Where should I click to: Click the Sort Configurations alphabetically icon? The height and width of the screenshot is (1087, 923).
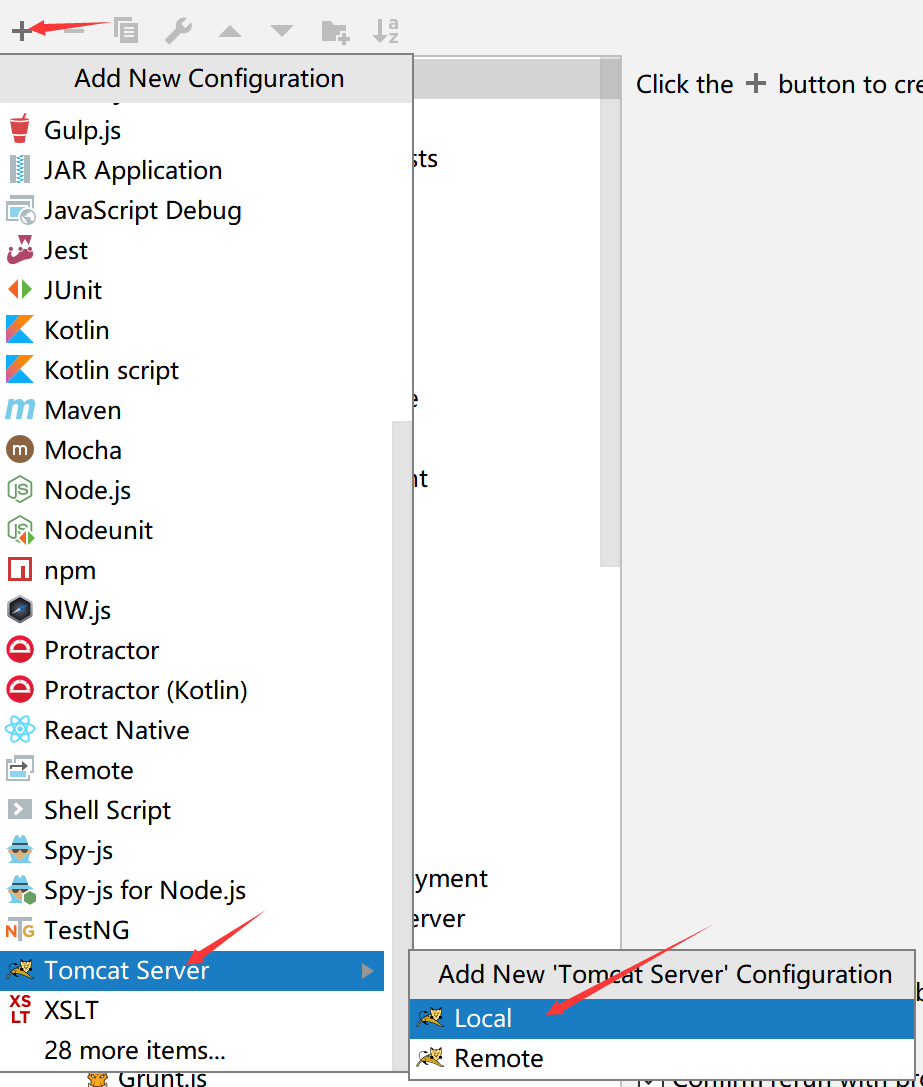coord(386,31)
